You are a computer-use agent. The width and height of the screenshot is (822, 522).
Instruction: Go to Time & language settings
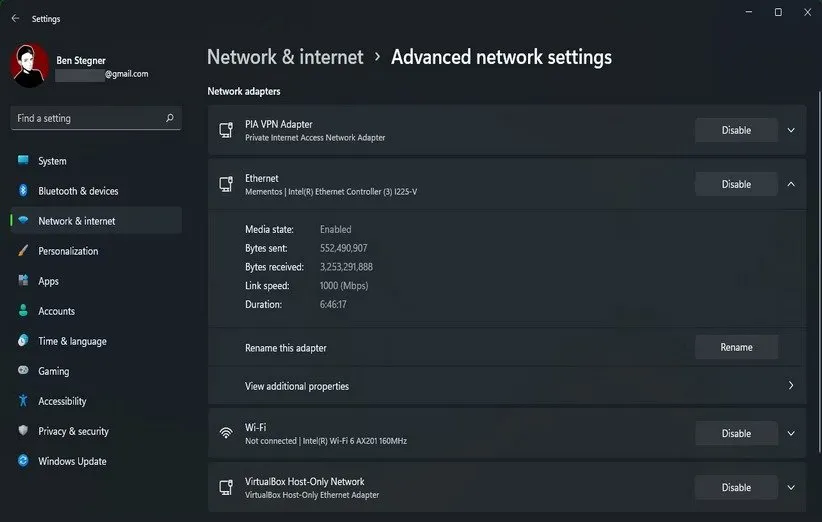pos(72,341)
